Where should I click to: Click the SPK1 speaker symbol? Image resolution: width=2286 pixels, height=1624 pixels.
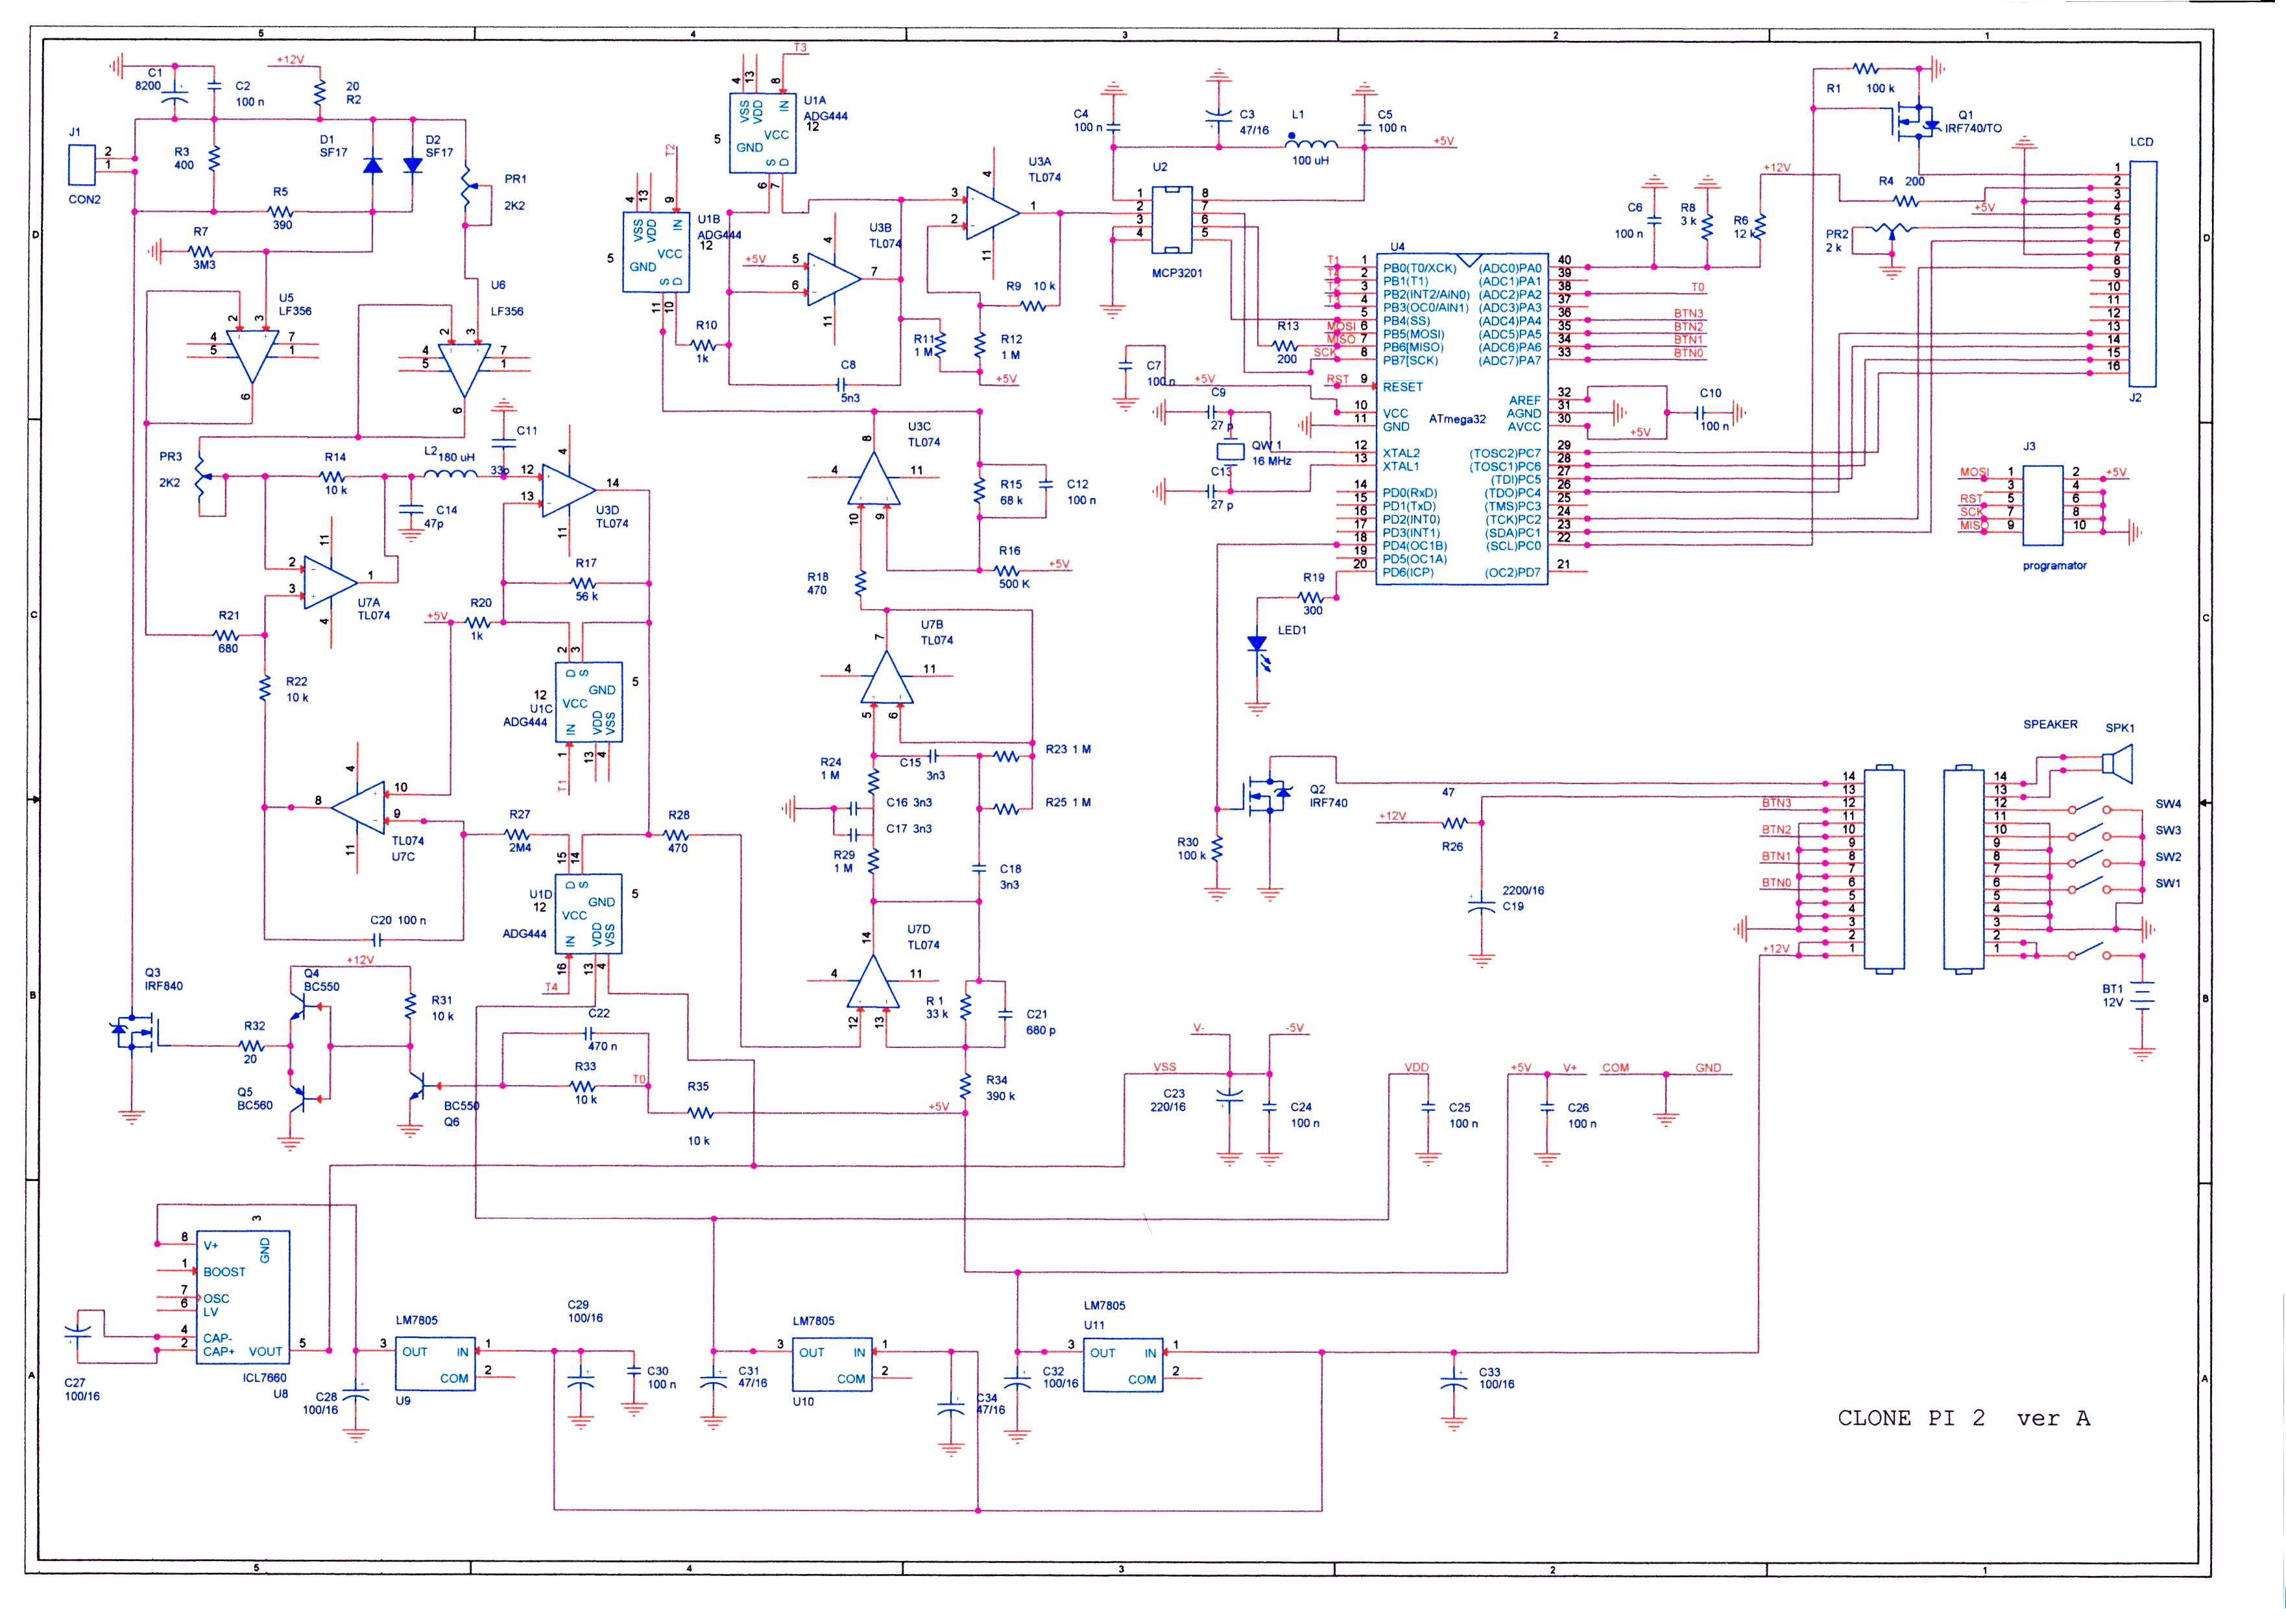2117,765
